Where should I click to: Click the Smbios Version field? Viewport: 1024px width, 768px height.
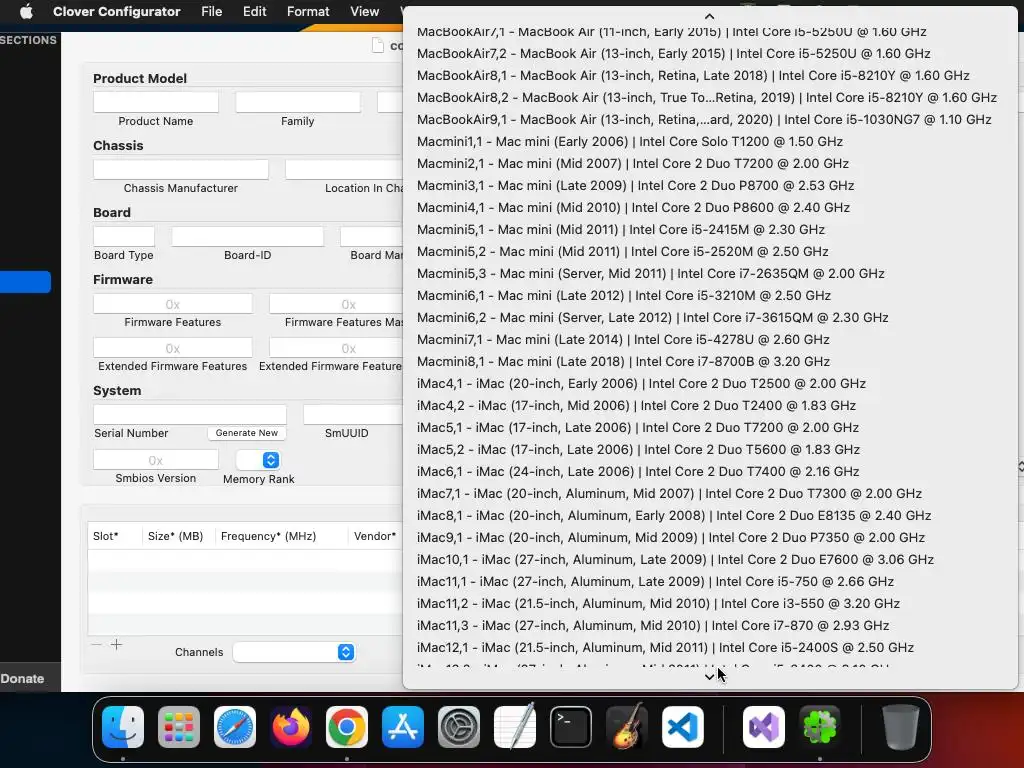(x=155, y=460)
